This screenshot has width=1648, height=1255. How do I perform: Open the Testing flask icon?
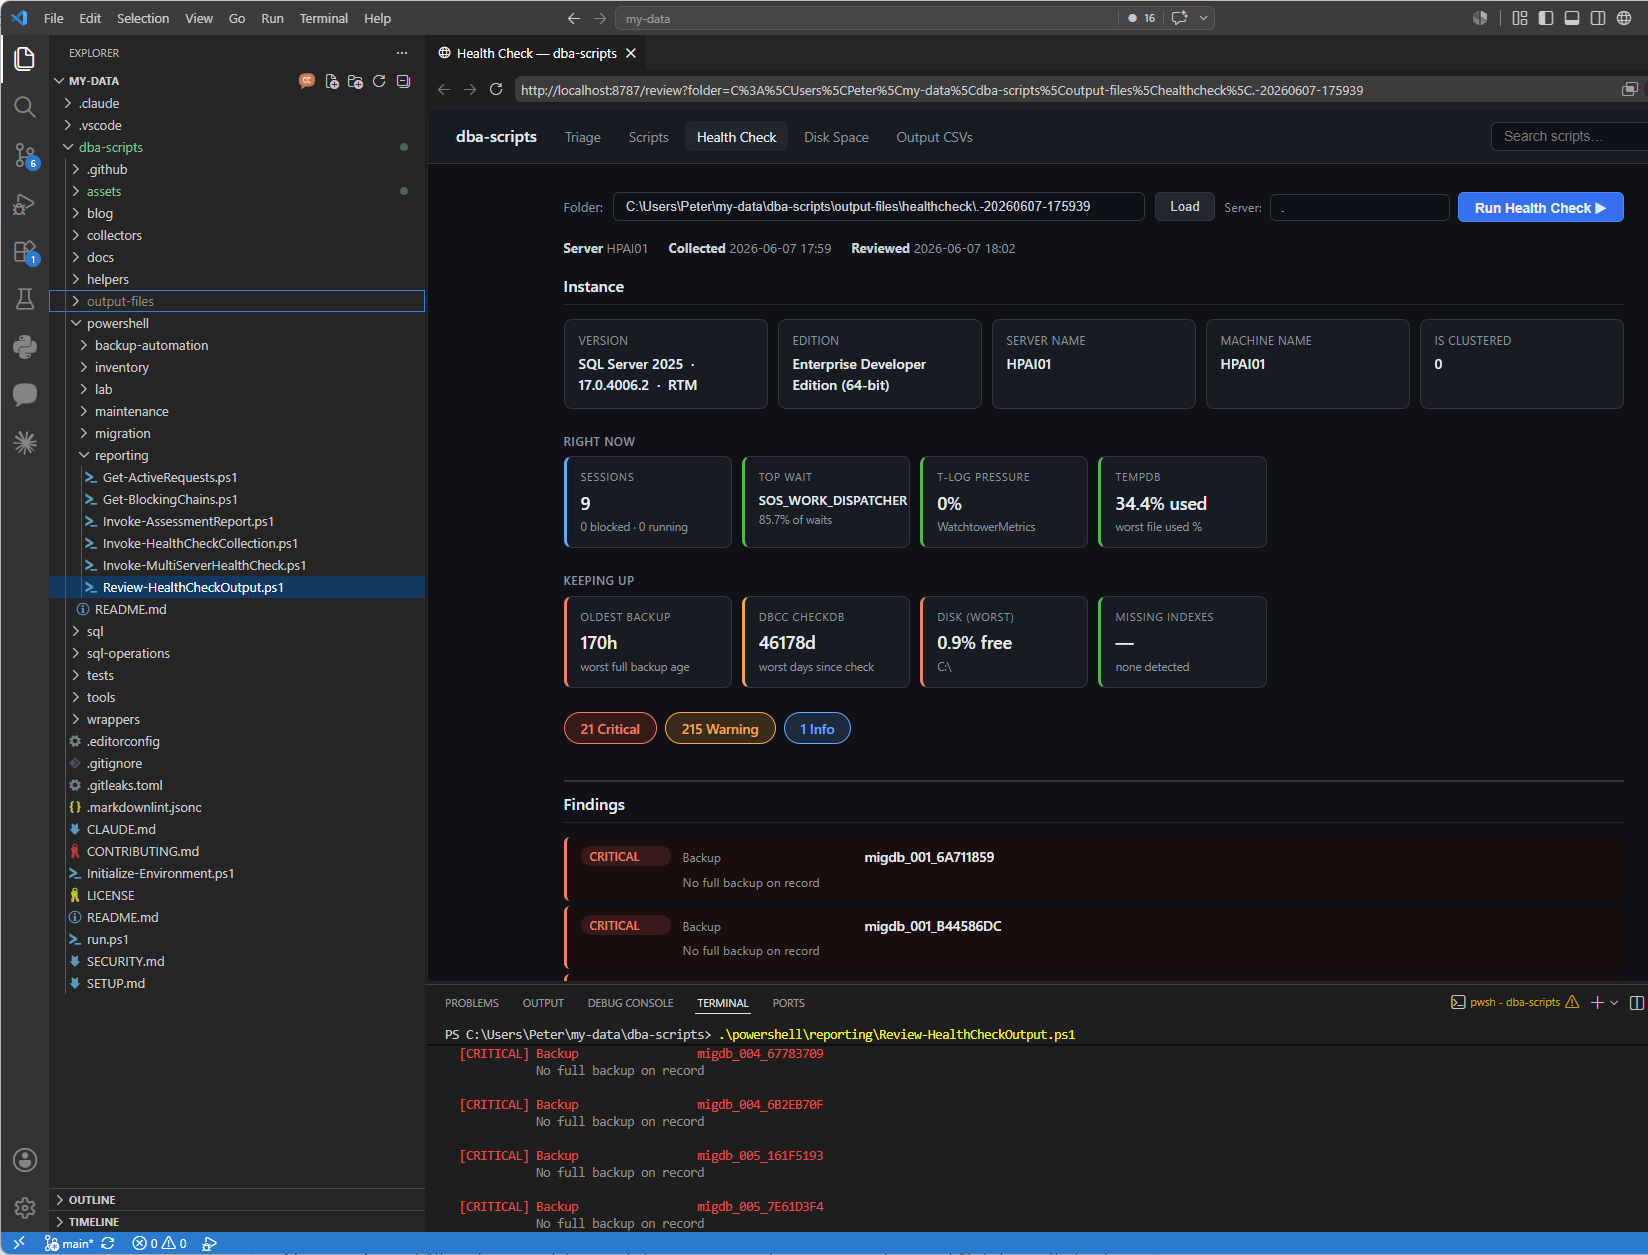click(x=25, y=299)
